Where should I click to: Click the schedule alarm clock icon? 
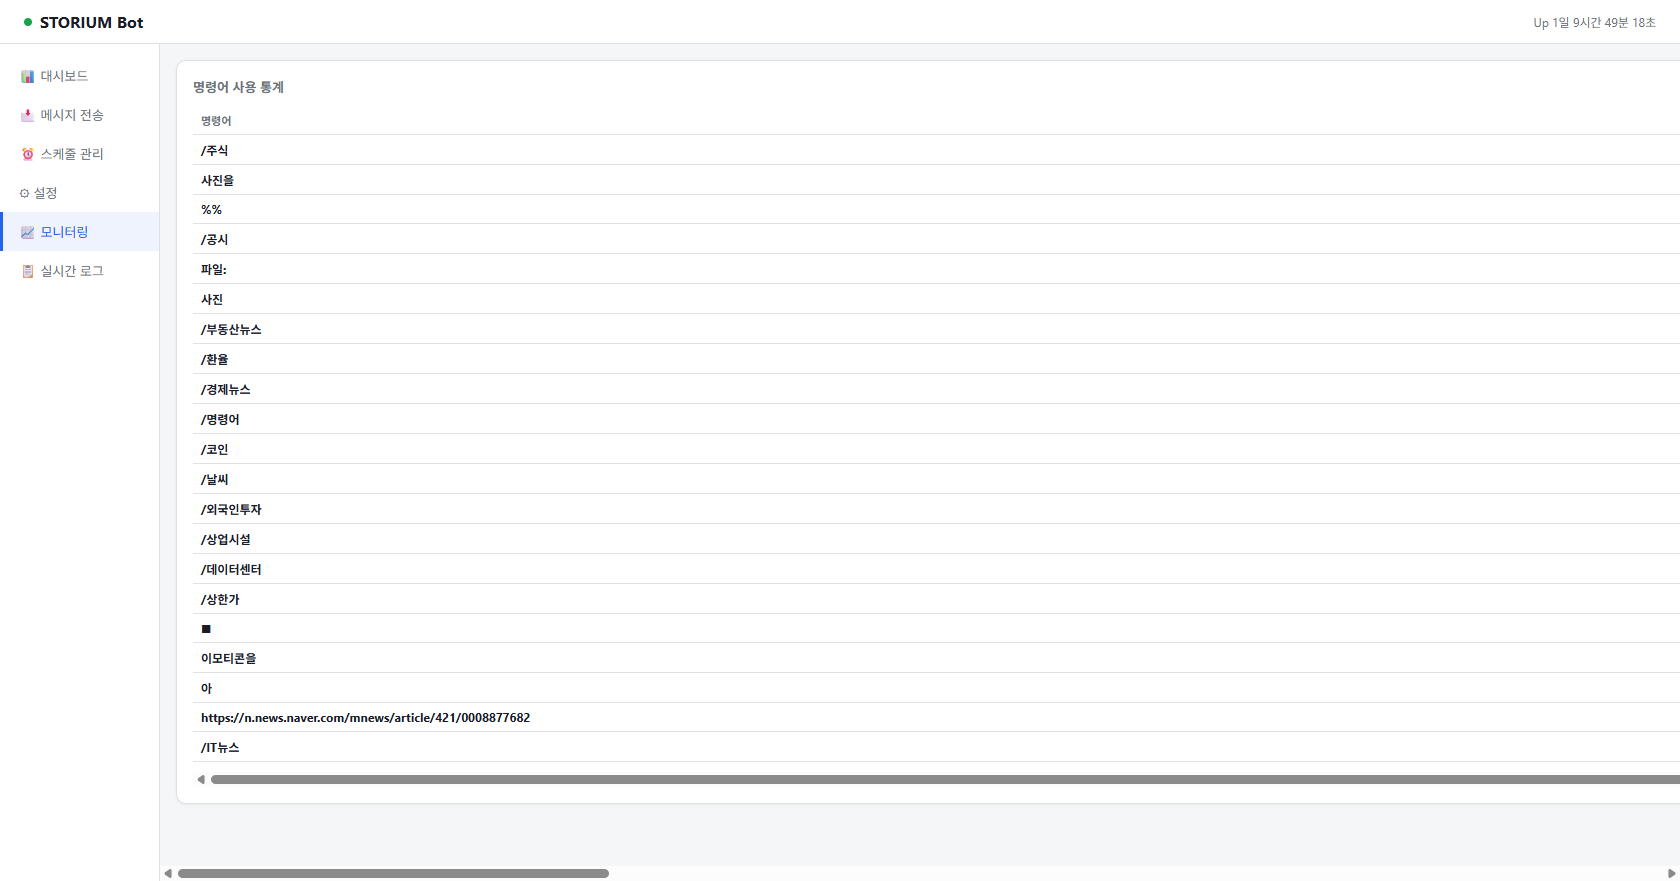[x=28, y=154]
